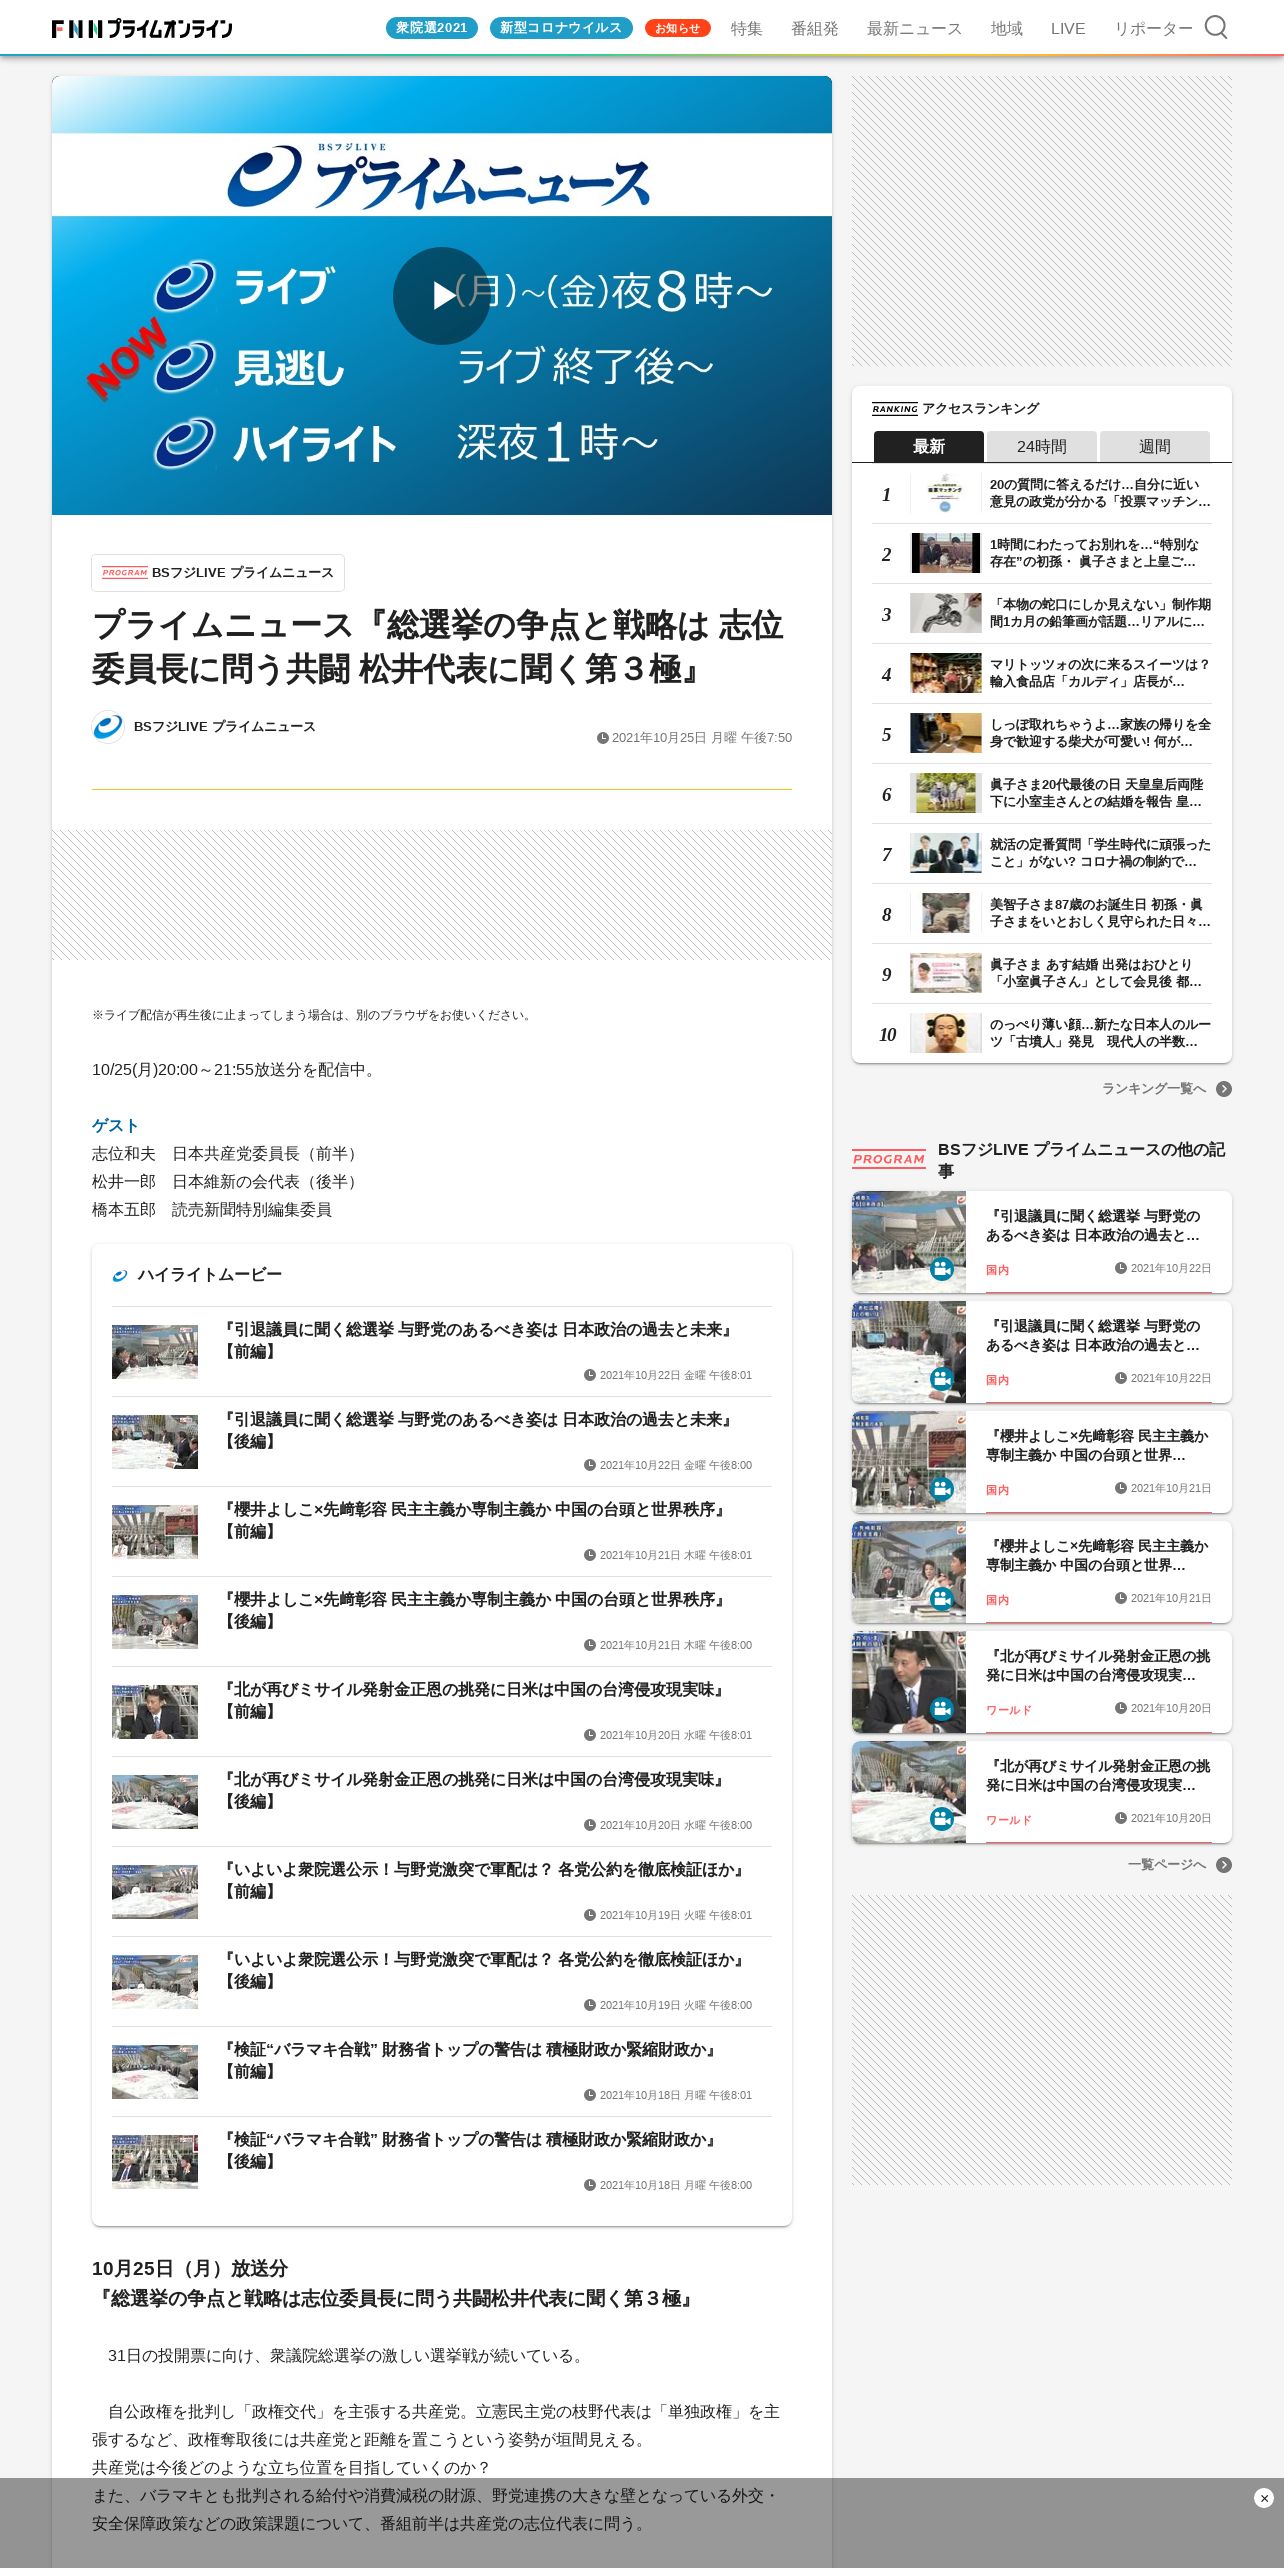Screen dimensions: 1284x2568
Task: Click the arrow icon next to ランキング一覧へ
Action: click(1223, 1089)
